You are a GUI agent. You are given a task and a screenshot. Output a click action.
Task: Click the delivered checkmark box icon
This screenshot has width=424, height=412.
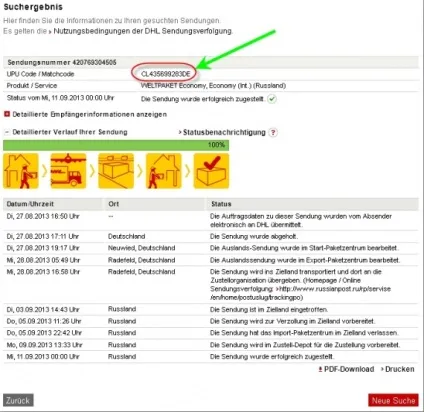click(x=211, y=171)
